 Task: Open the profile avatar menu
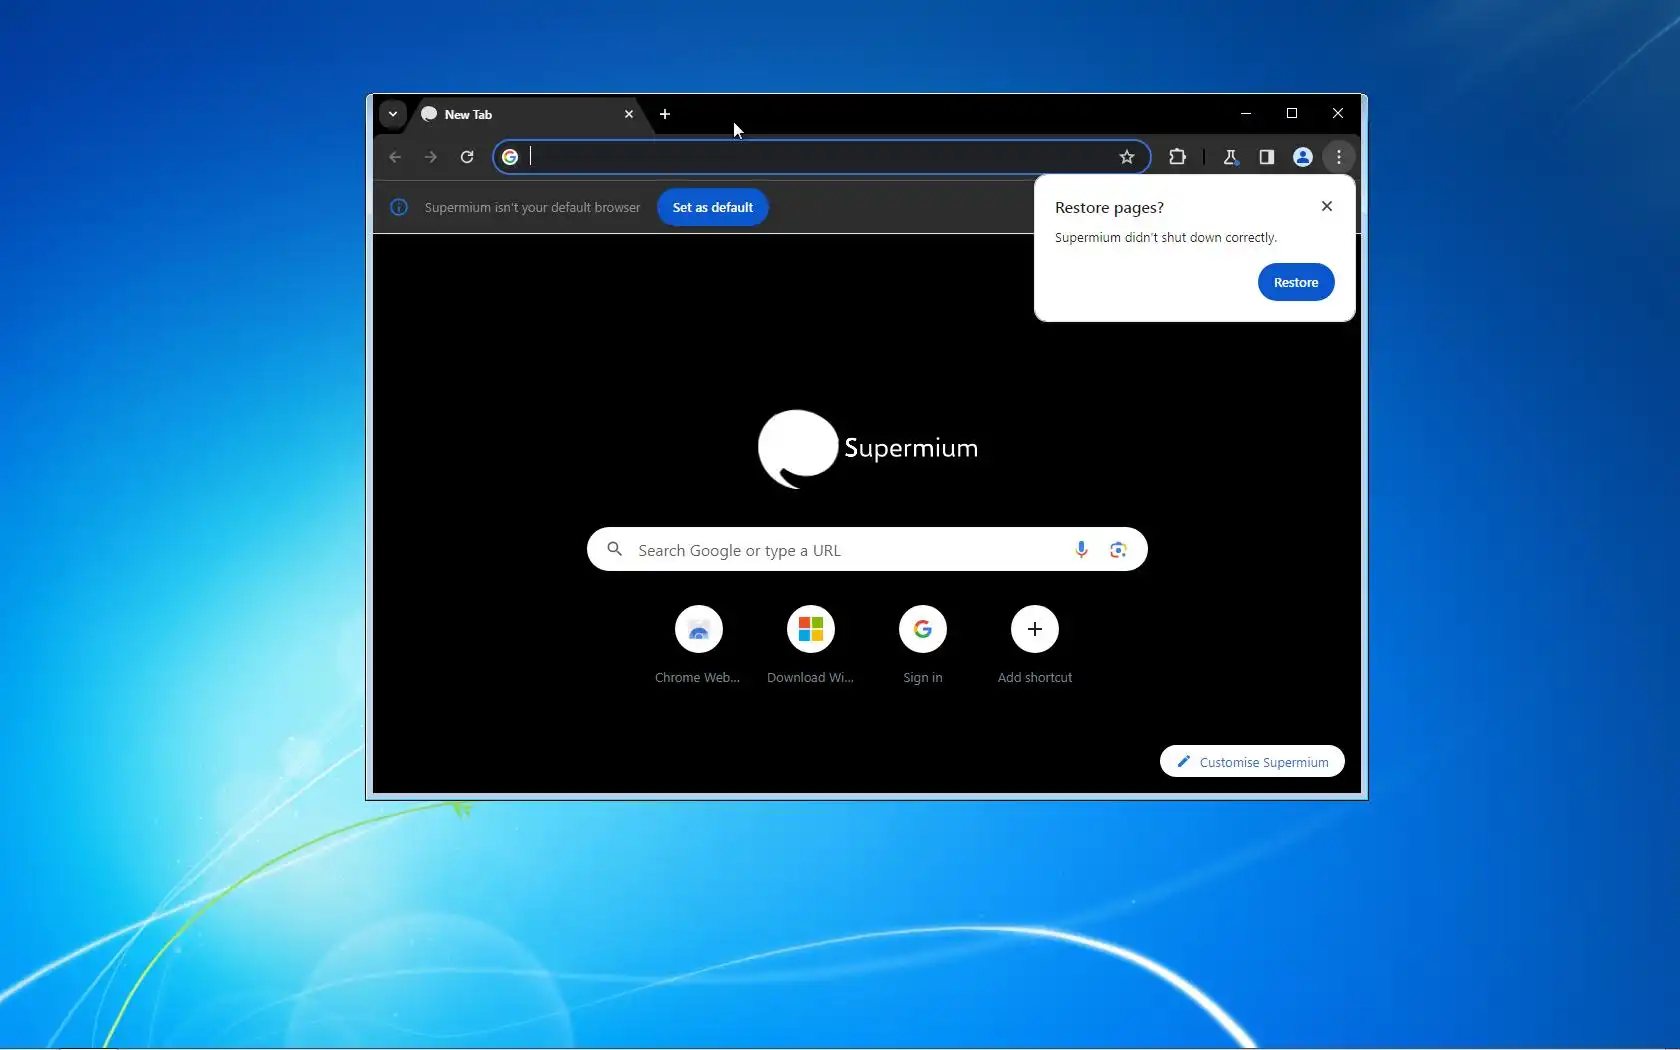tap(1303, 157)
